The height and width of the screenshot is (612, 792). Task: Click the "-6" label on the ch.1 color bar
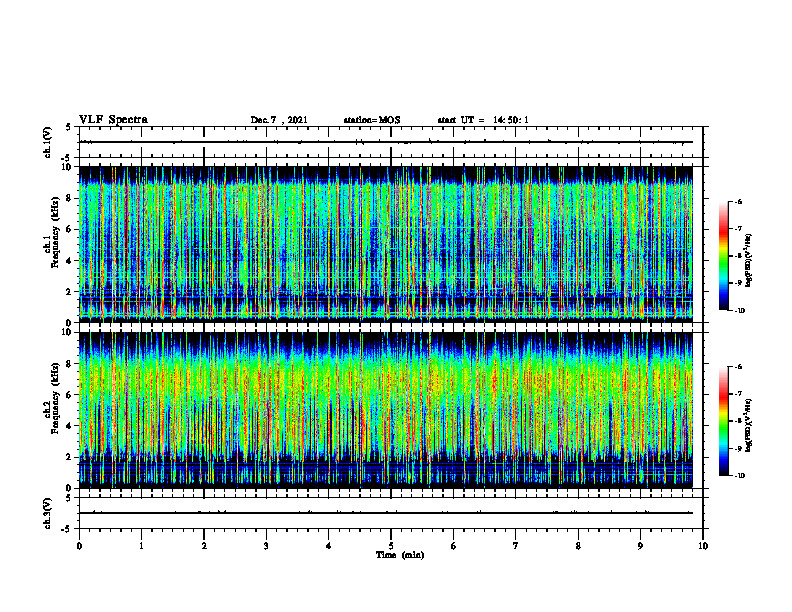coord(739,201)
